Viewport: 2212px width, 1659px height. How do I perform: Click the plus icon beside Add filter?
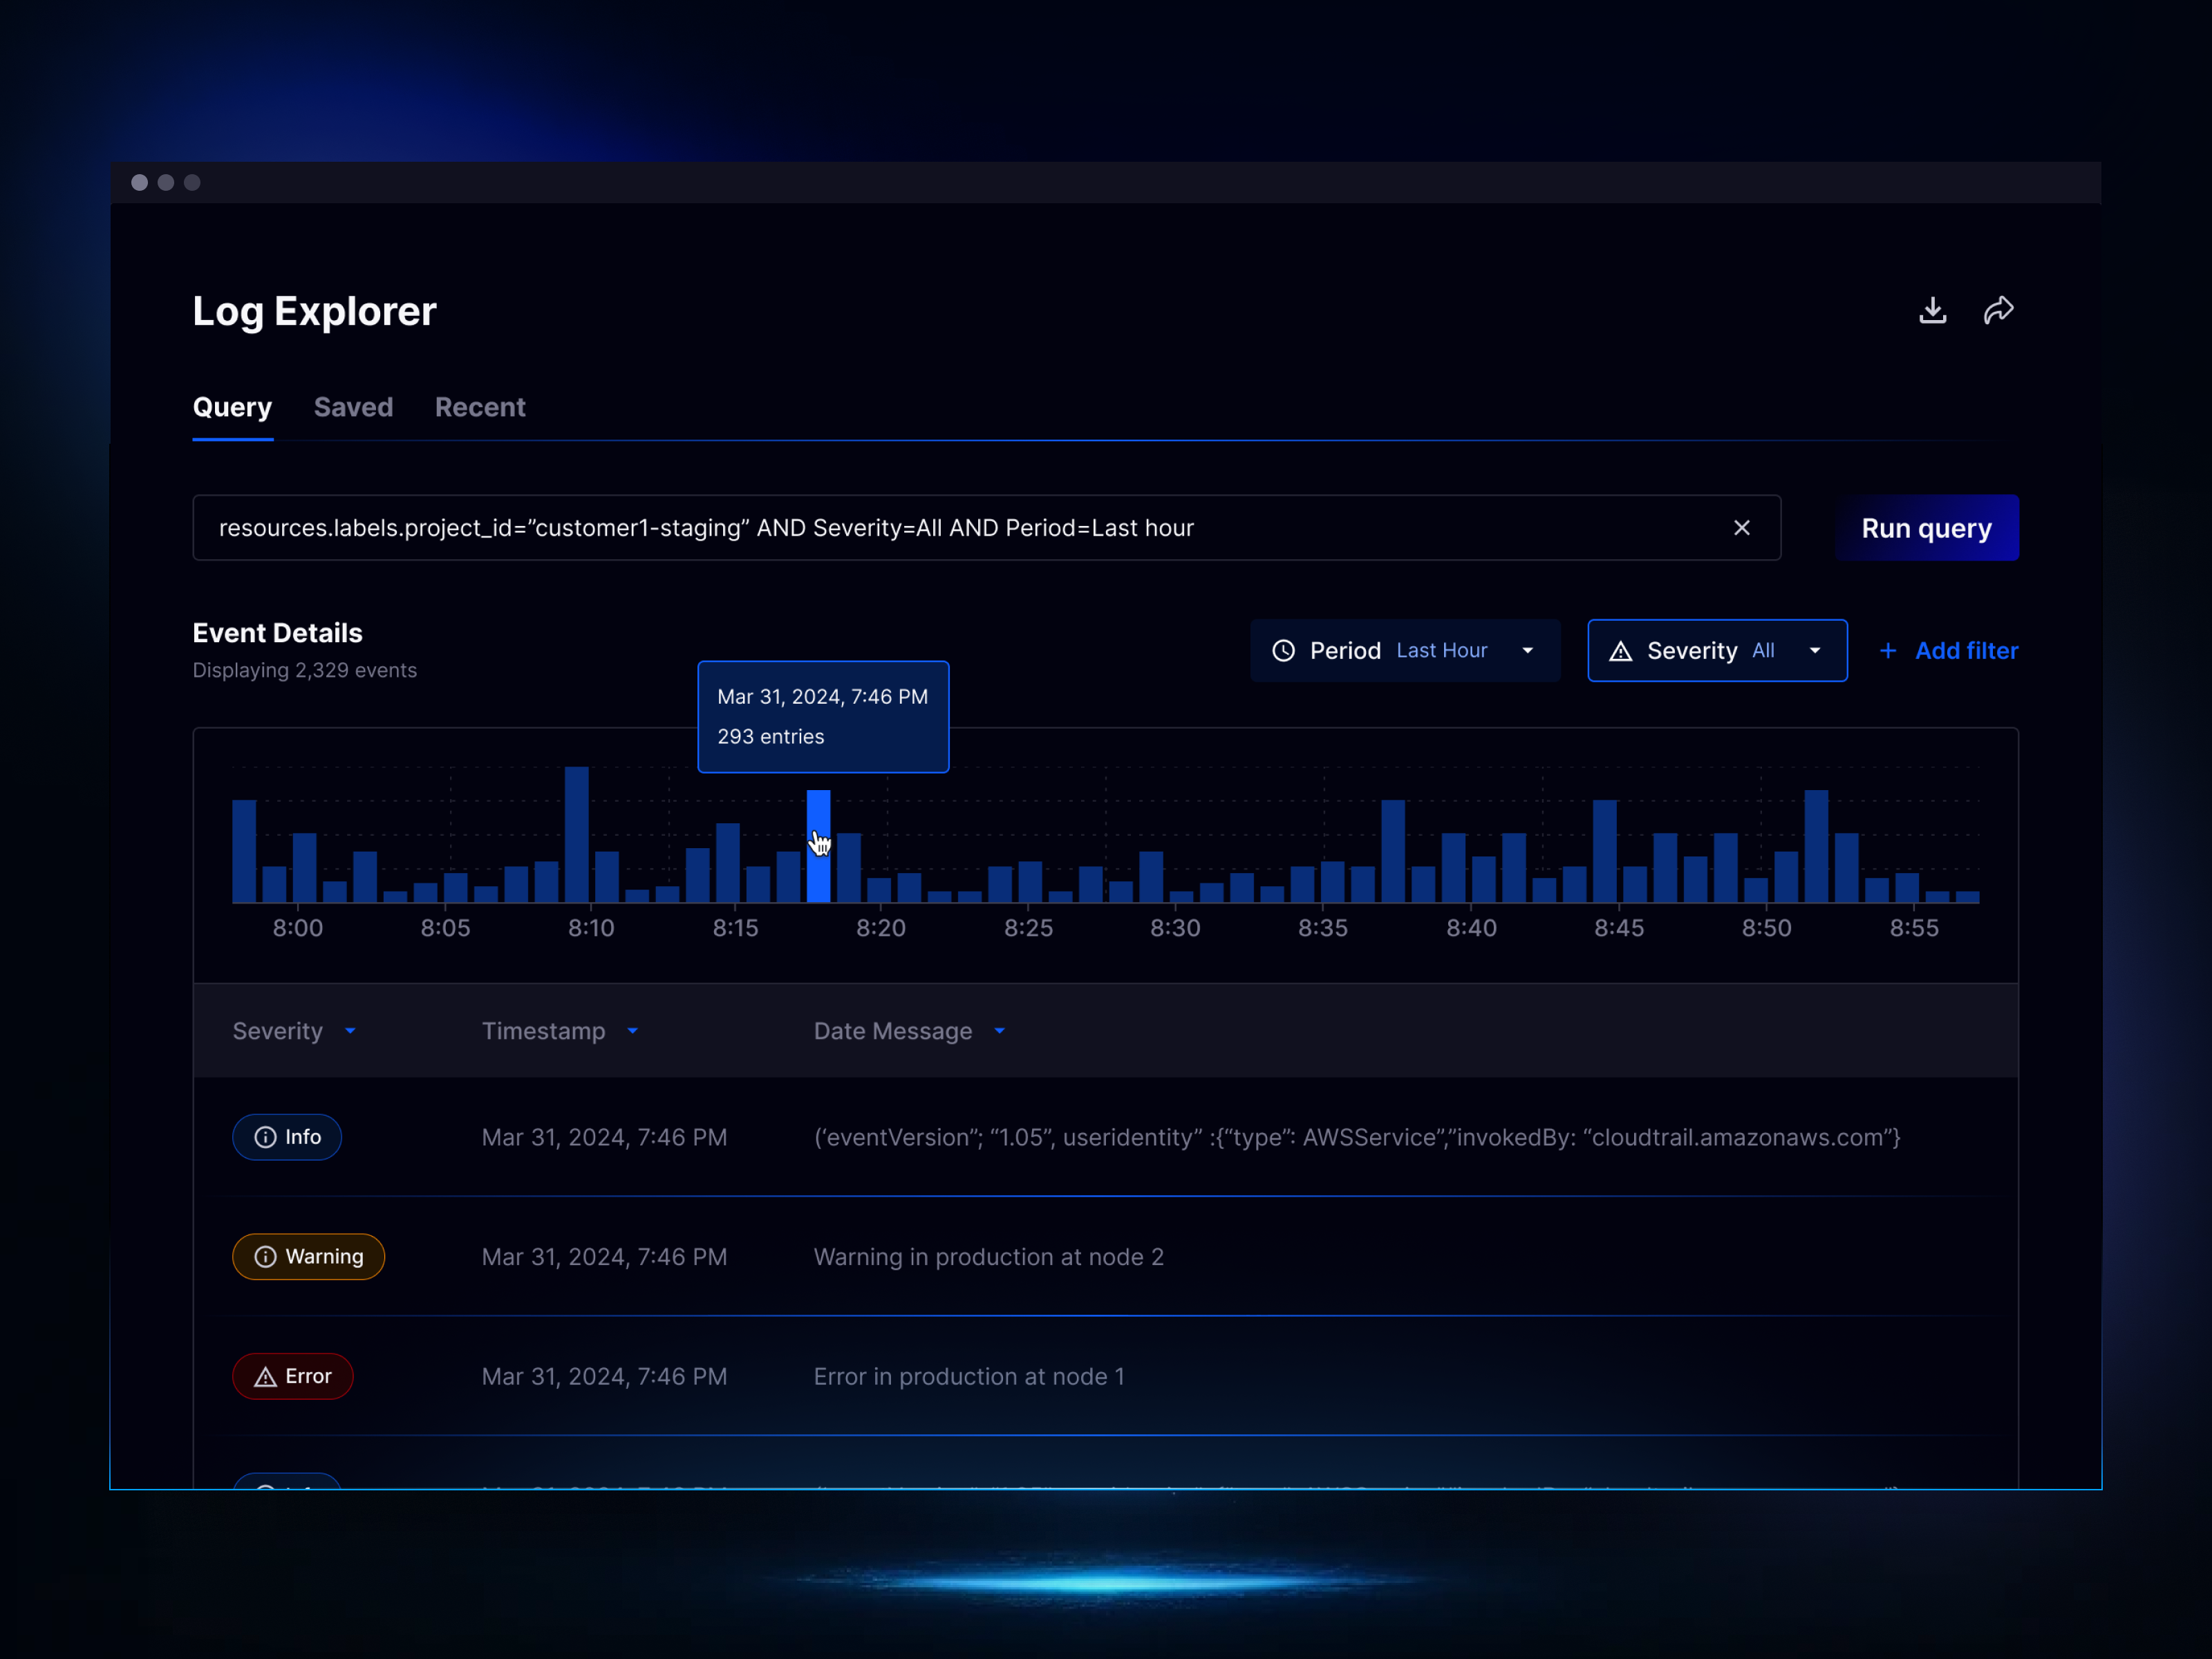pyautogui.click(x=1887, y=651)
